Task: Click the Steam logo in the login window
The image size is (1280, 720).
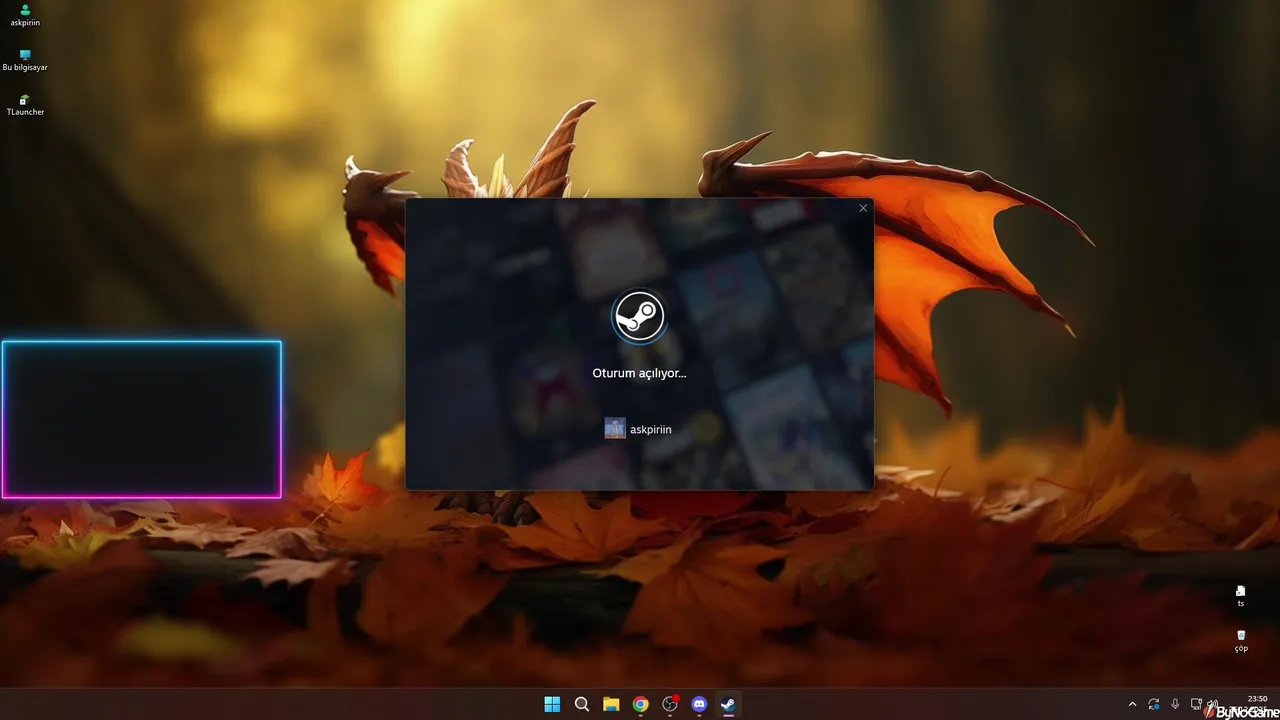Action: (638, 316)
